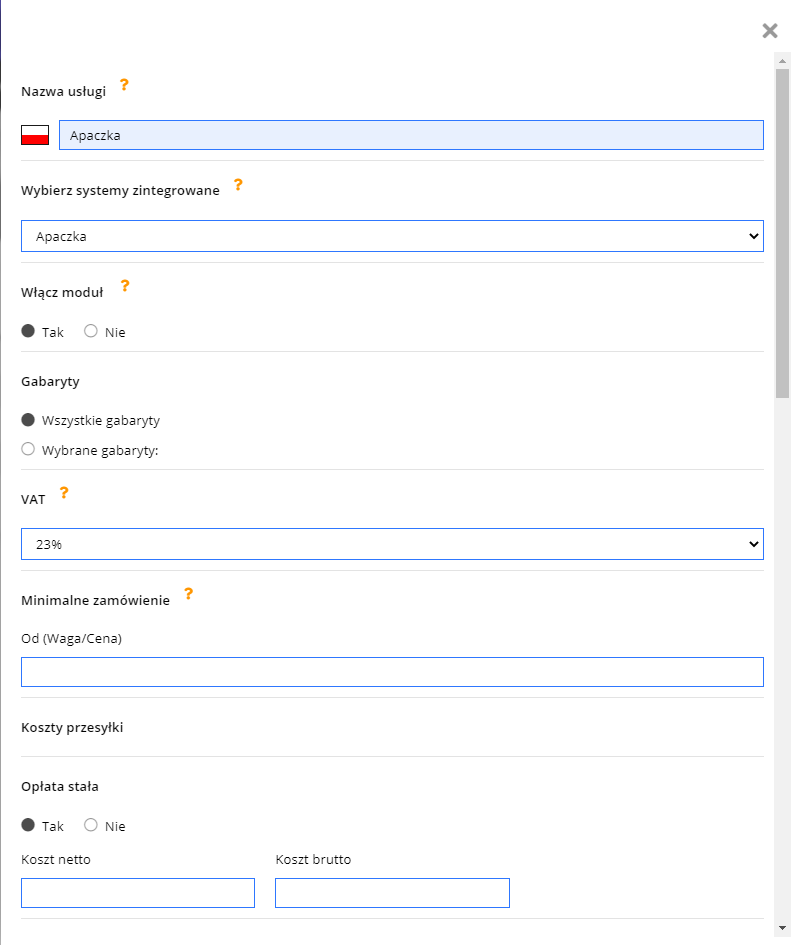Image resolution: width=801 pixels, height=945 pixels.
Task: Select Nie under Opłata stała
Action: pyautogui.click(x=91, y=826)
